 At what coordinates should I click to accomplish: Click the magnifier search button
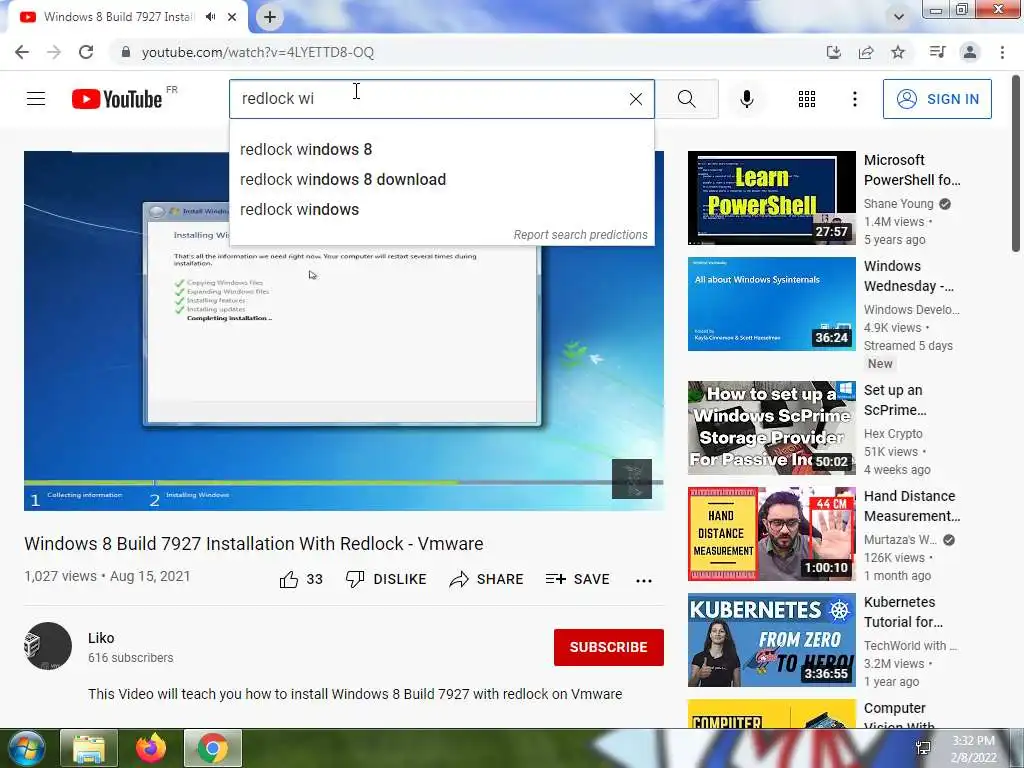[x=686, y=99]
